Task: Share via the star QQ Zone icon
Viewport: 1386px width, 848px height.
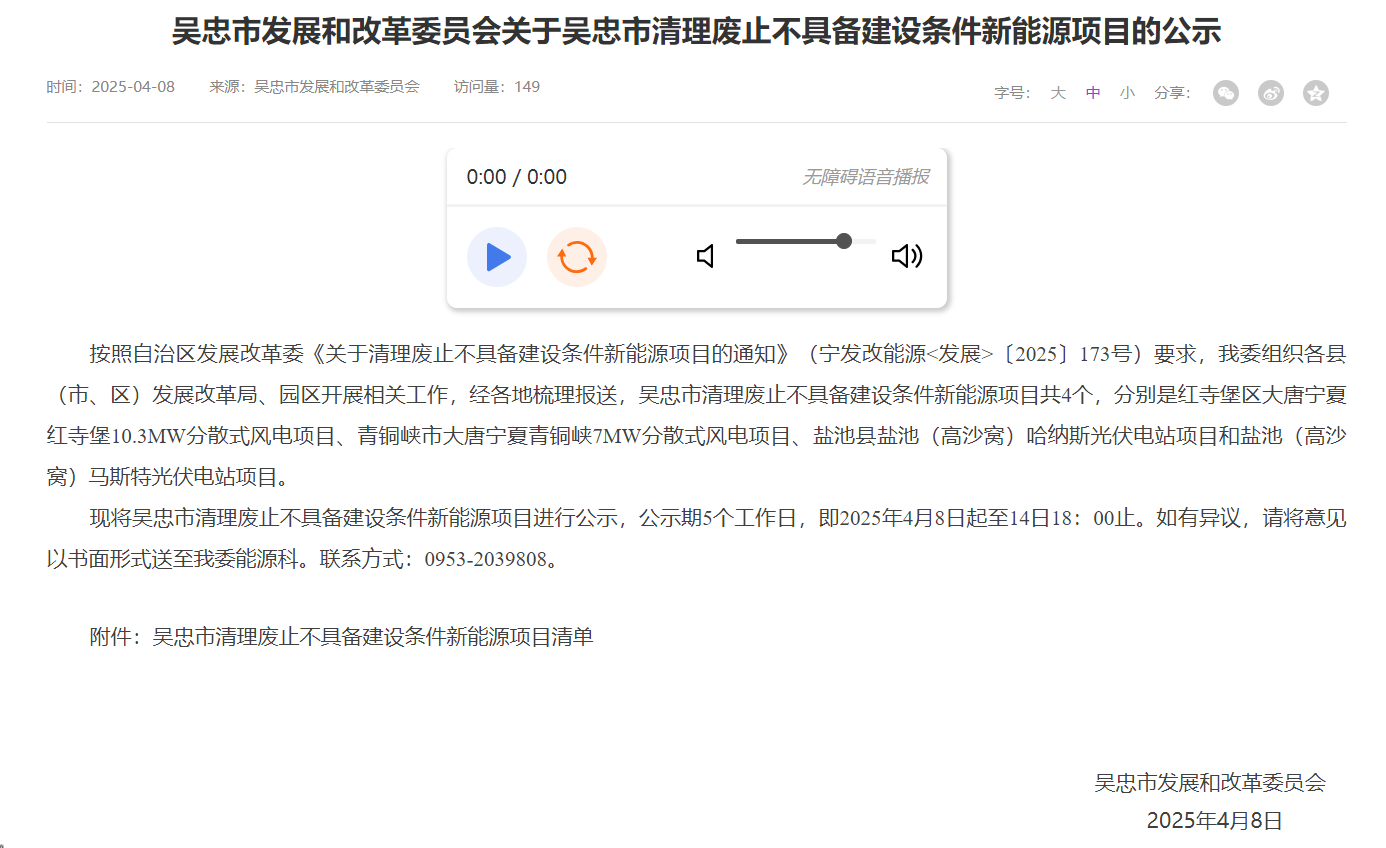Action: point(1316,93)
